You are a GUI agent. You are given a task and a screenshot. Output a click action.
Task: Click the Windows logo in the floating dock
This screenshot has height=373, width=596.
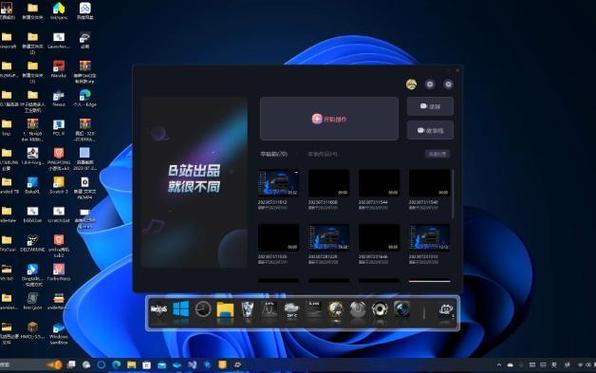[x=181, y=309]
